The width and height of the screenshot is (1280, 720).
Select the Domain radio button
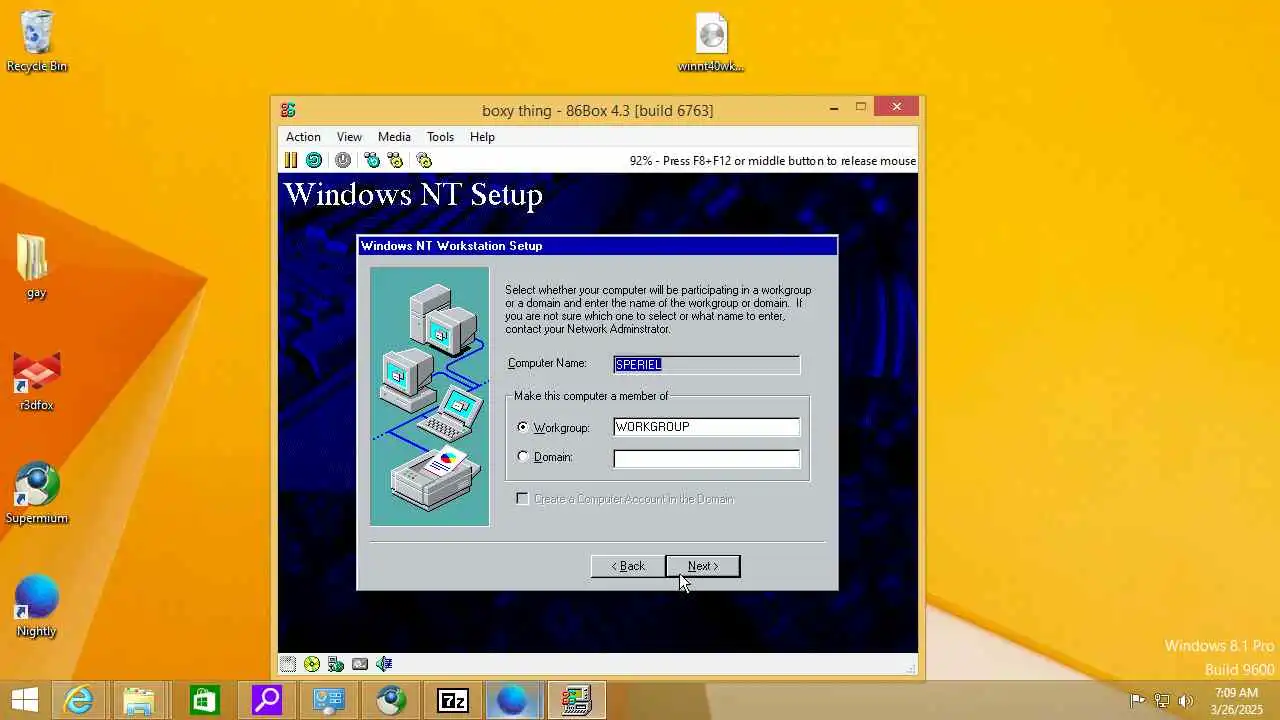(523, 457)
